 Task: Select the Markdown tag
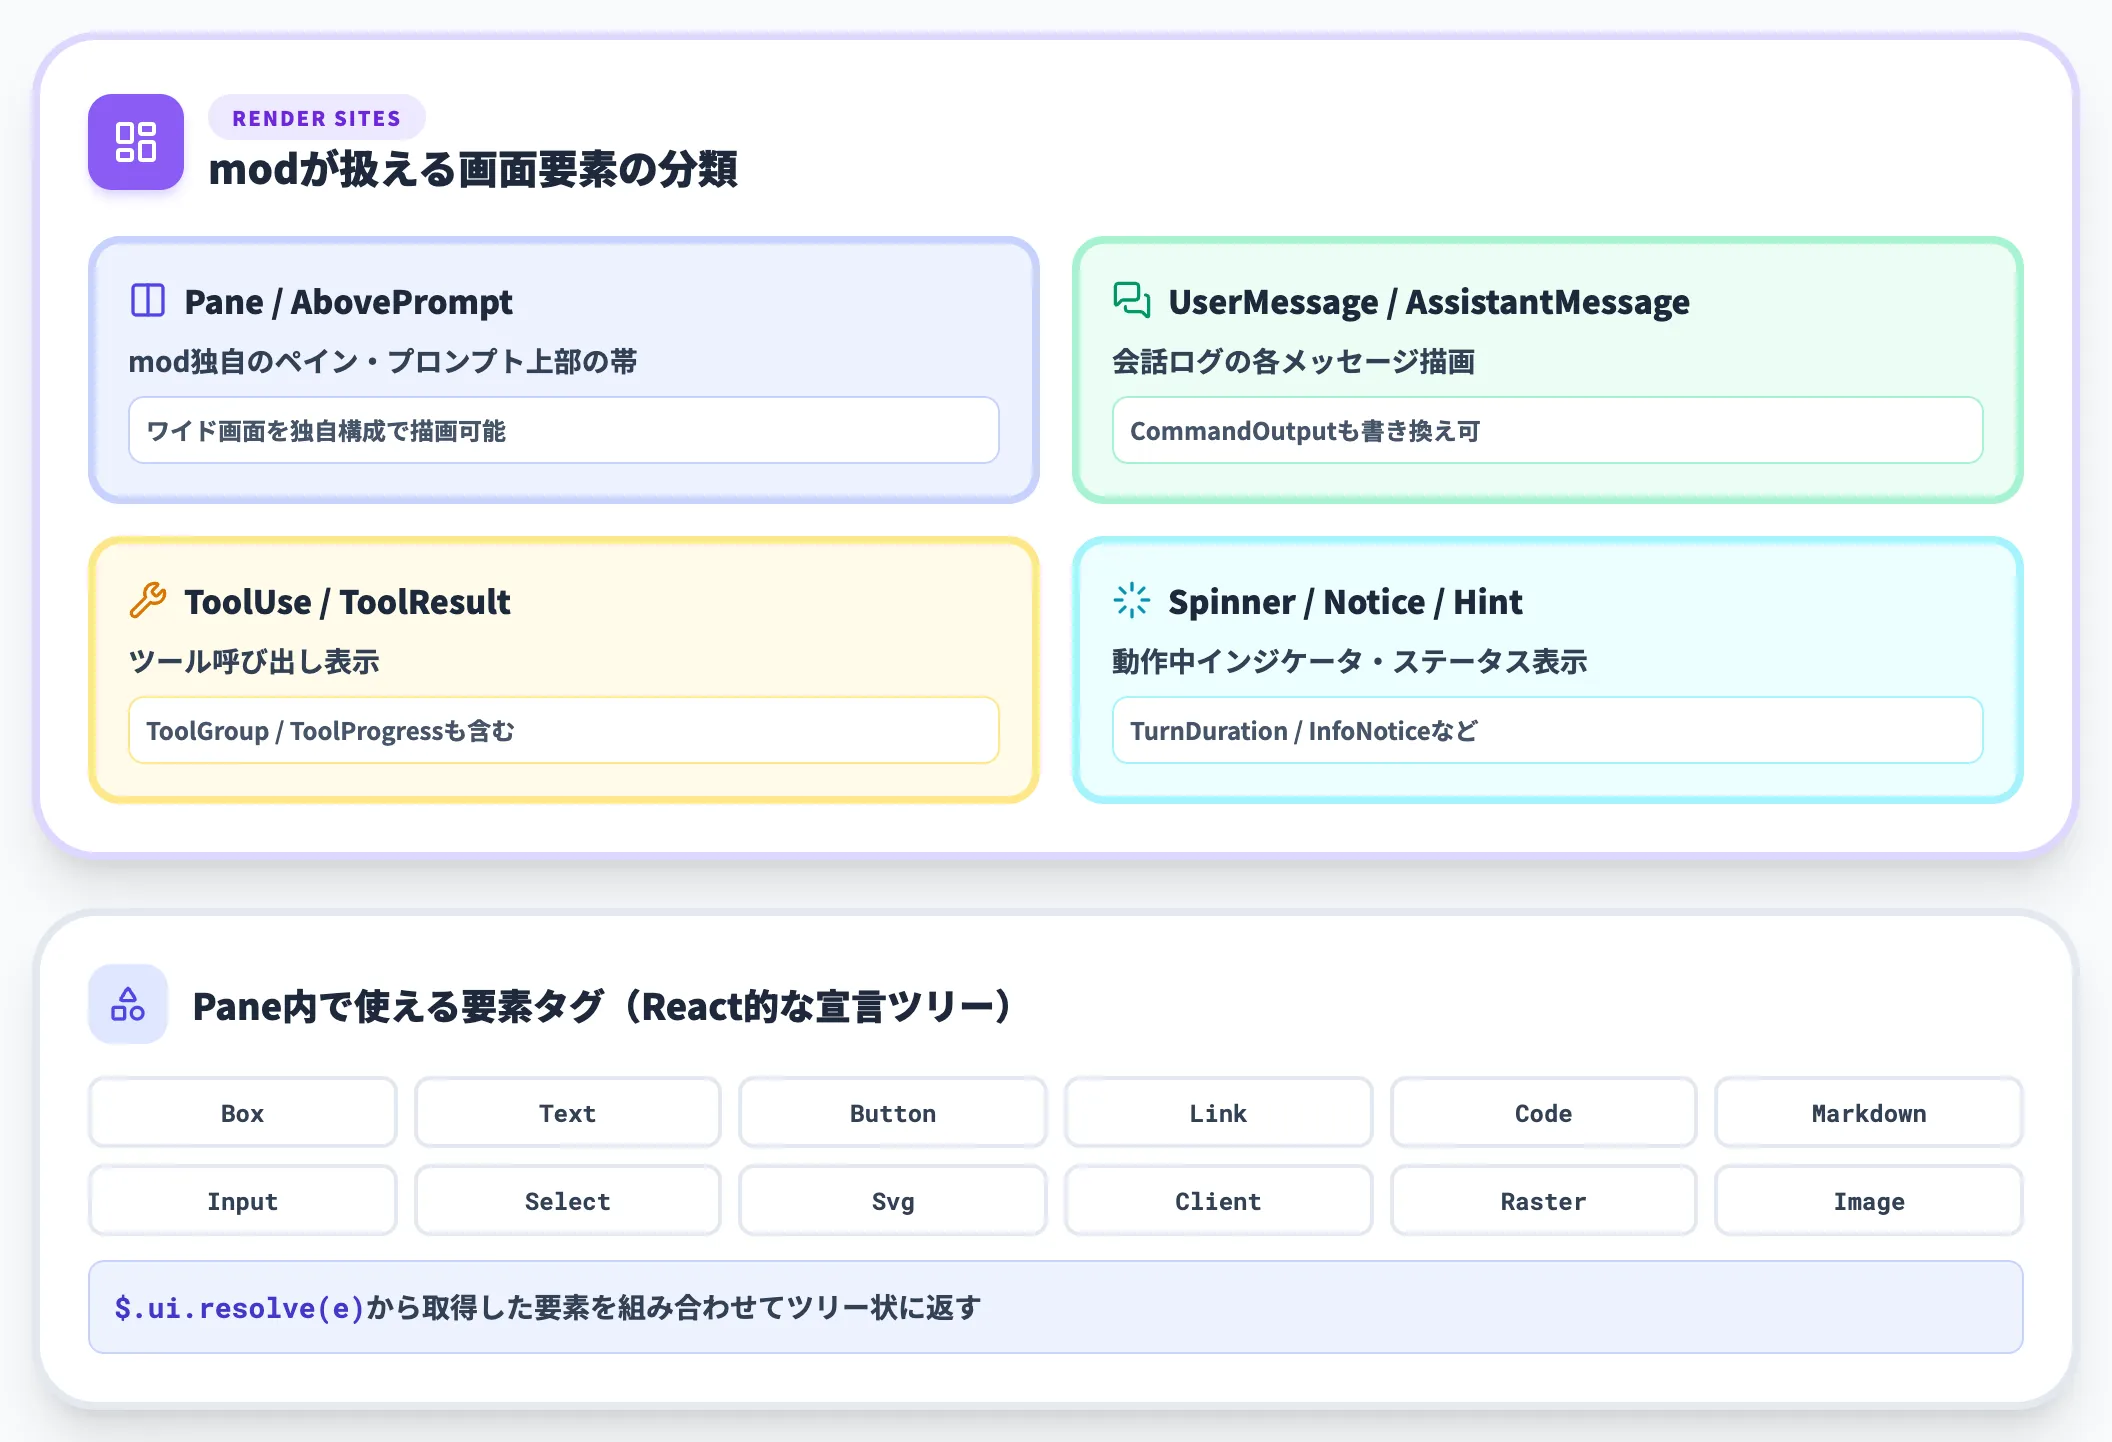click(x=1869, y=1113)
